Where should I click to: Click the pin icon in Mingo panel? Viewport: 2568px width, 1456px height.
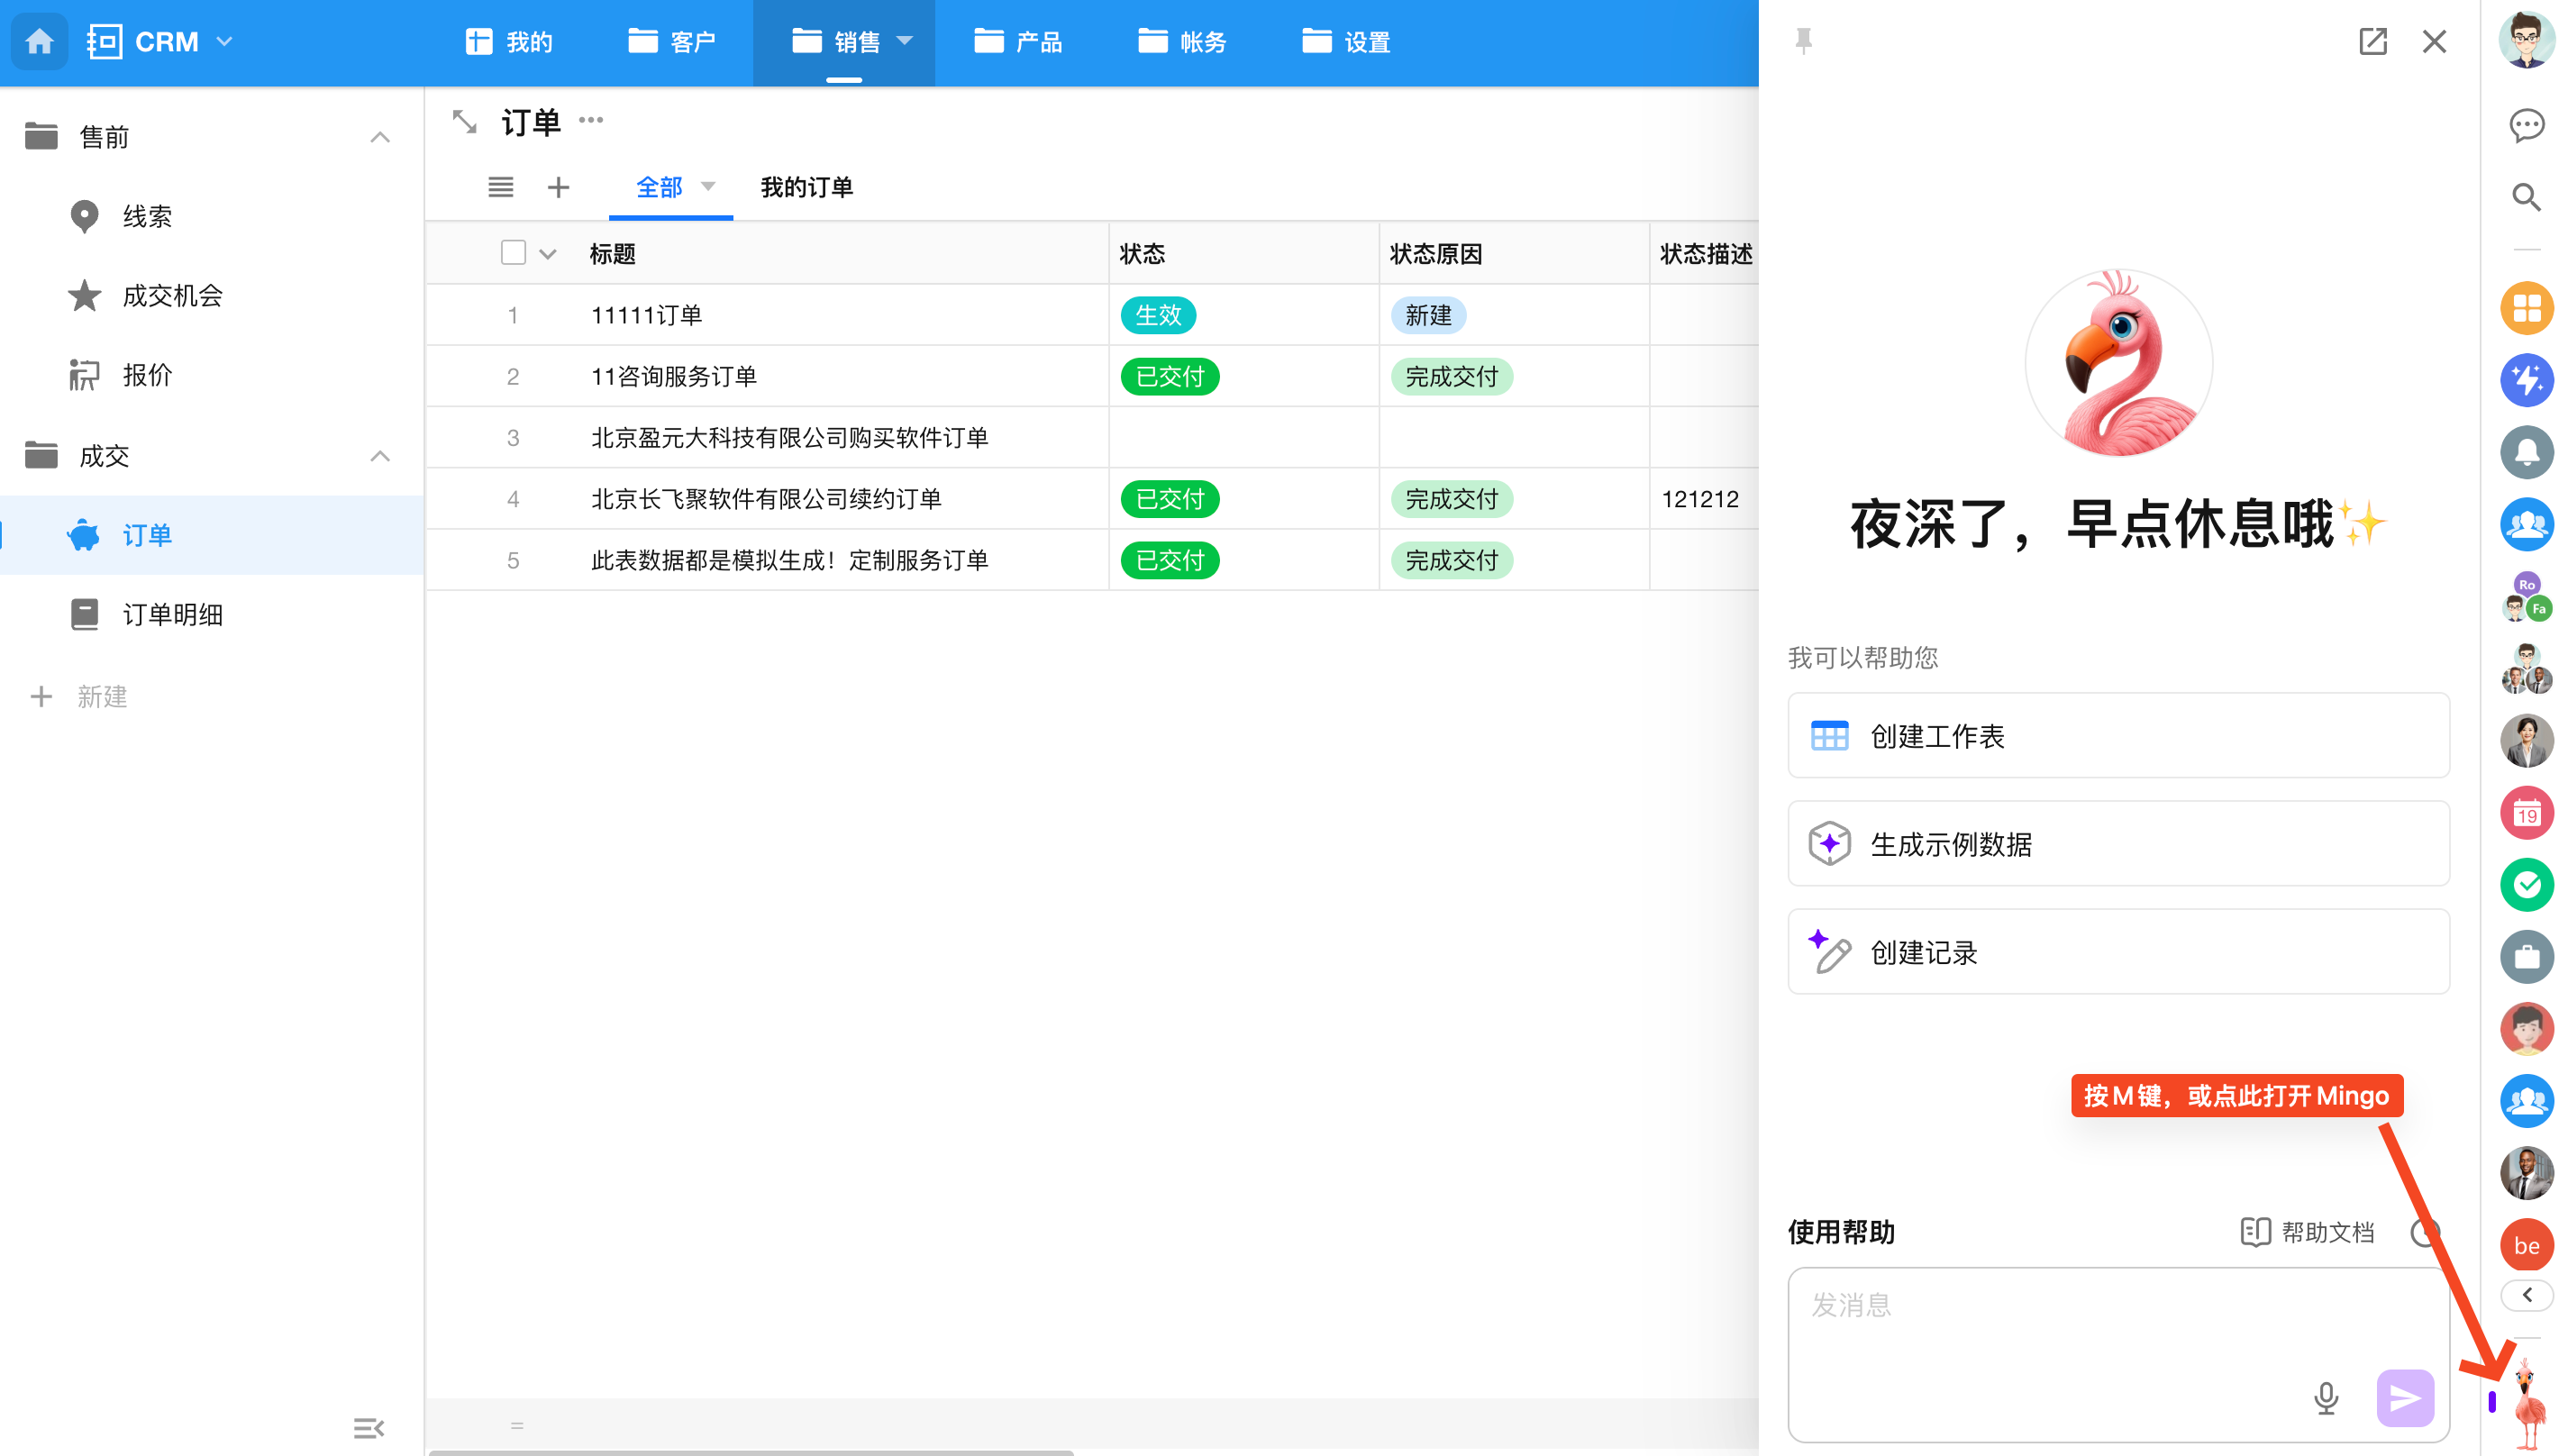[1803, 41]
